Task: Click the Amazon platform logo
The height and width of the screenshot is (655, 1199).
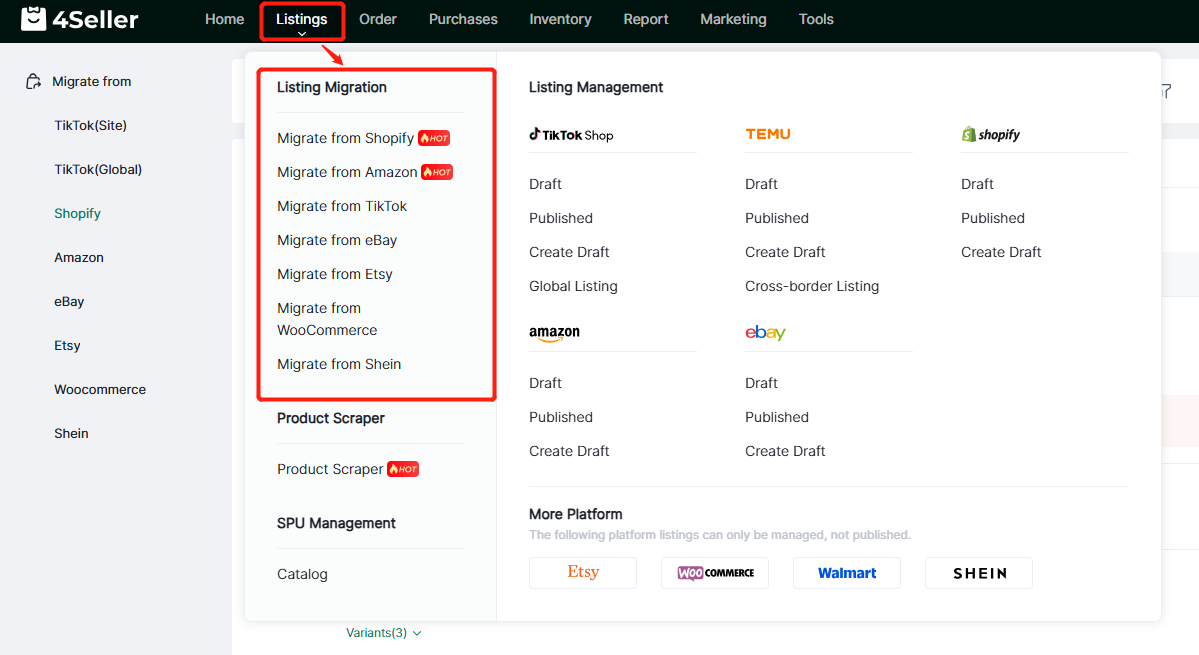Action: point(554,333)
